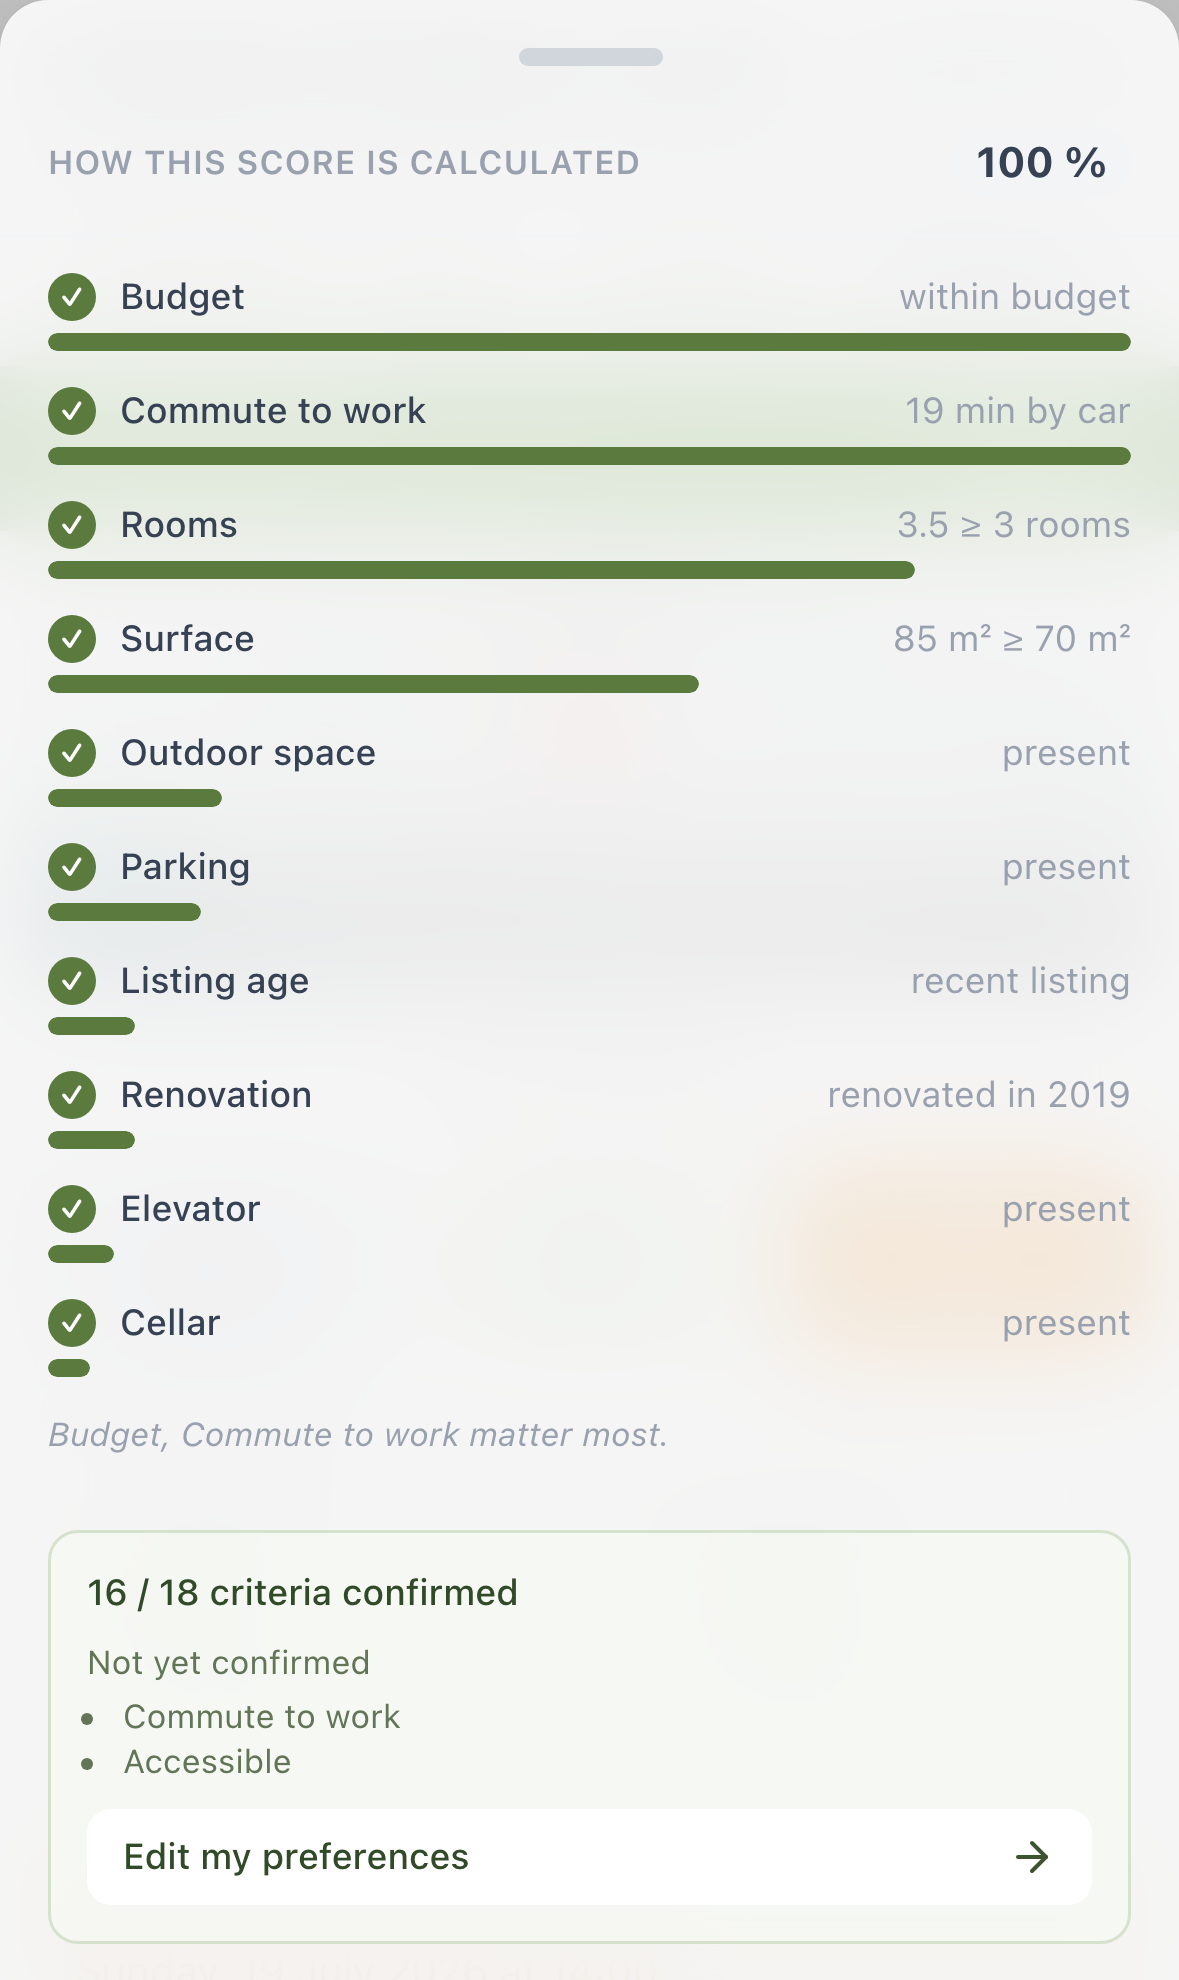Screen dimensions: 1179x1980
Task: Click the 100 % score value
Action: pos(1041,163)
